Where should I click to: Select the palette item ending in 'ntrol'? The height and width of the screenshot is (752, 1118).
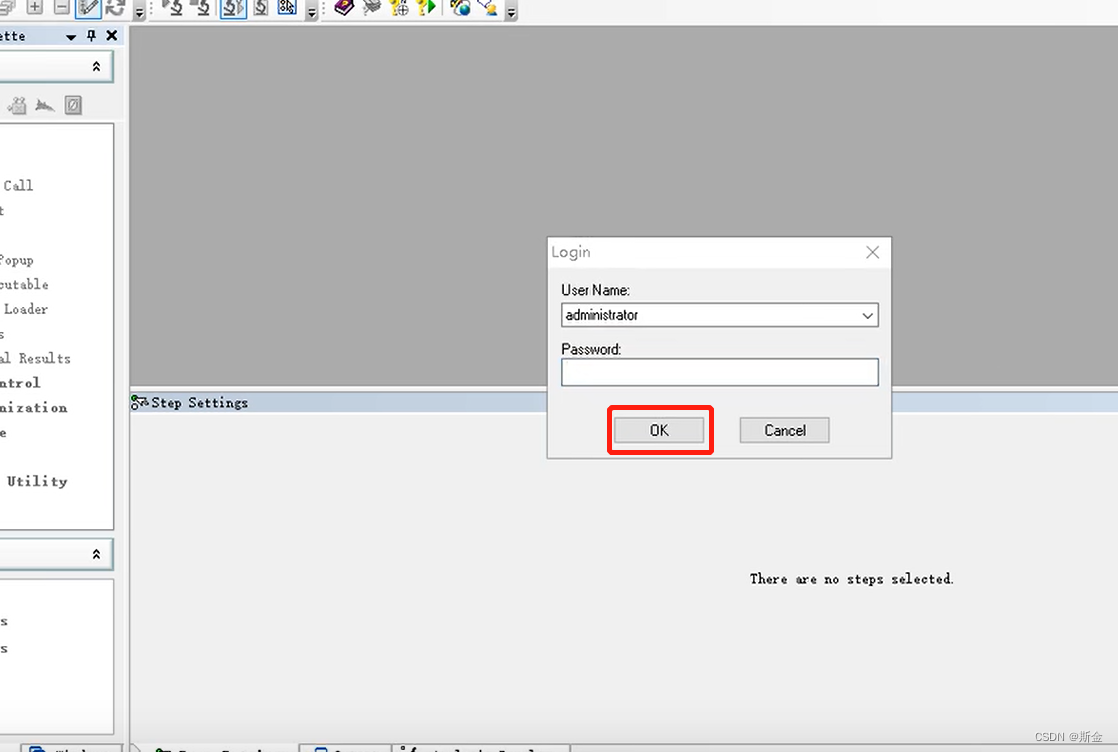coord(20,383)
